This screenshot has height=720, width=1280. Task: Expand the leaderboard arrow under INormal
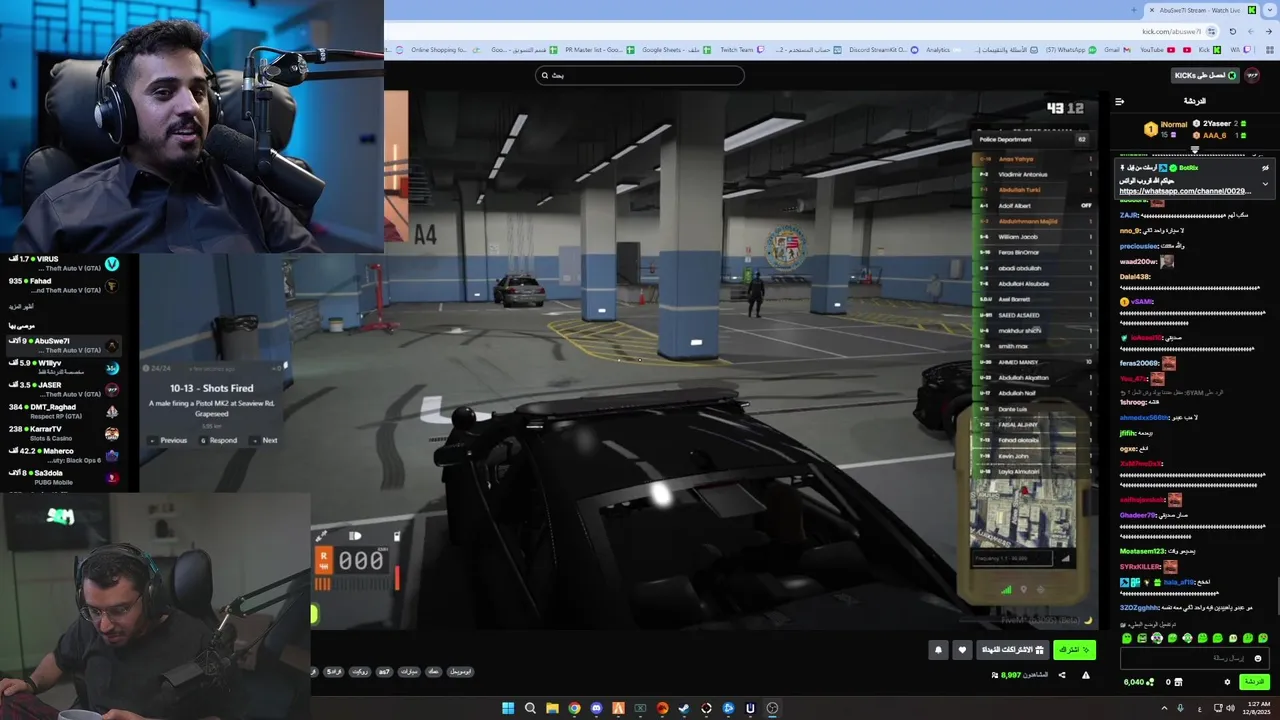pos(1194,149)
